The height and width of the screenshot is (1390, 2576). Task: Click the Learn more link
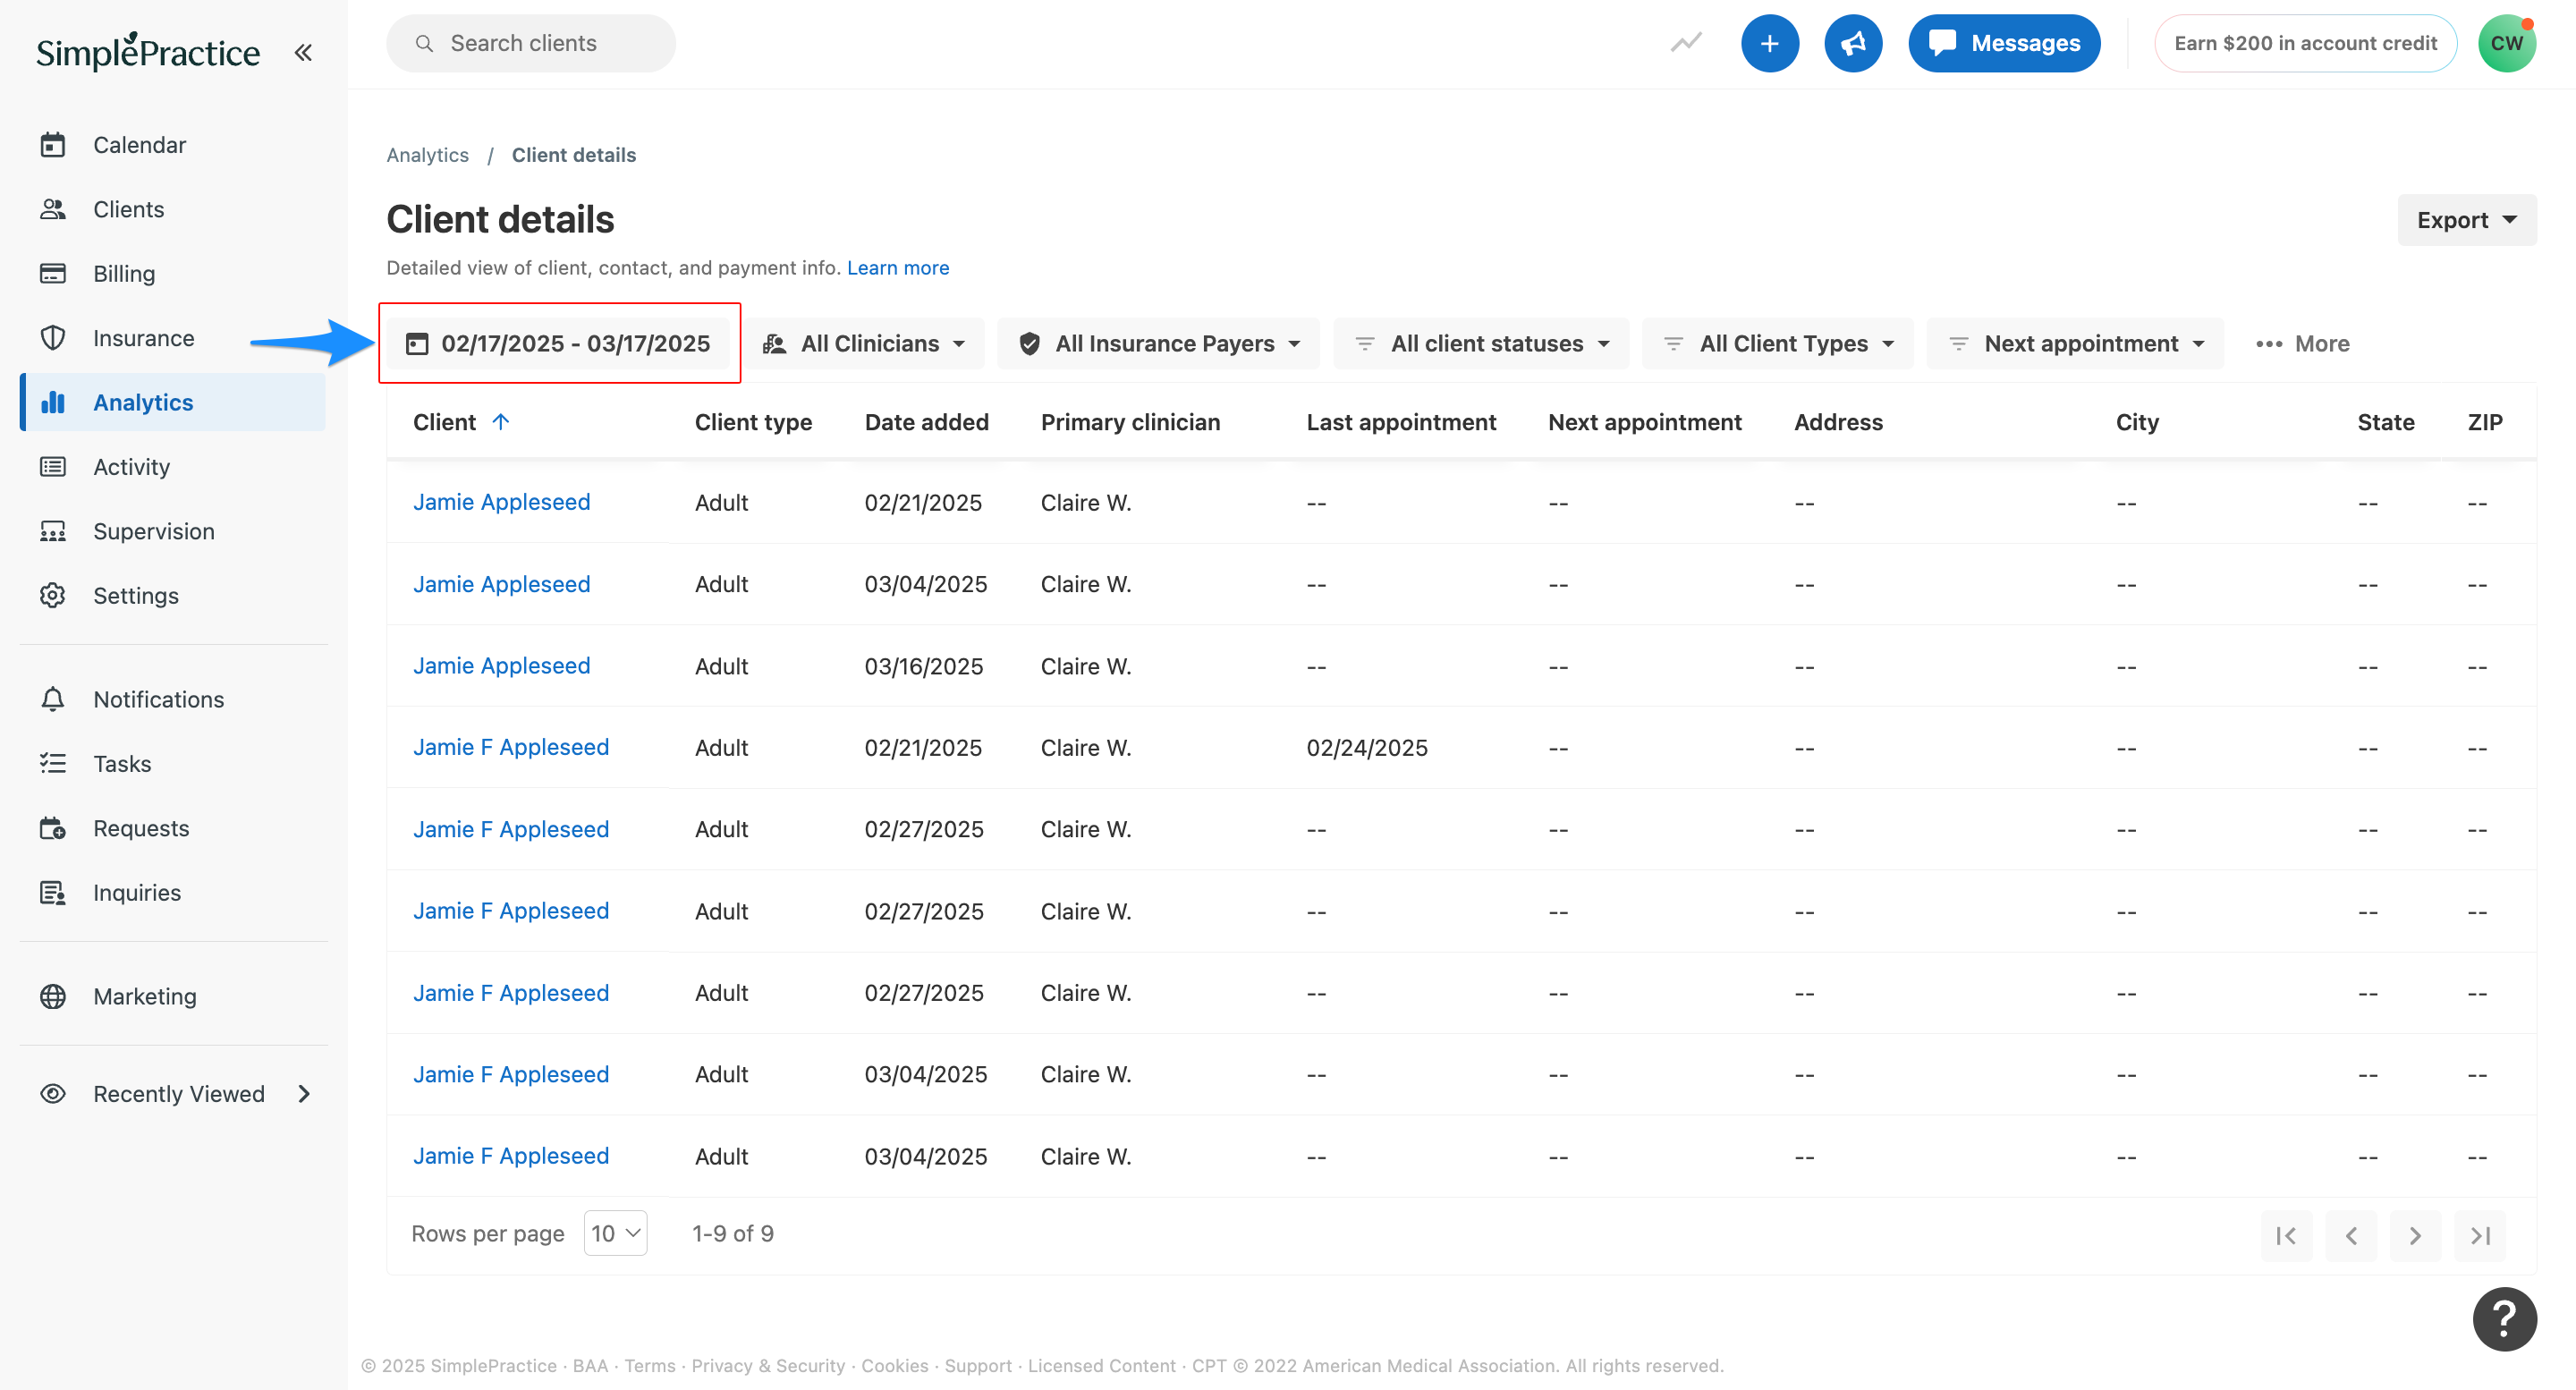coord(897,268)
